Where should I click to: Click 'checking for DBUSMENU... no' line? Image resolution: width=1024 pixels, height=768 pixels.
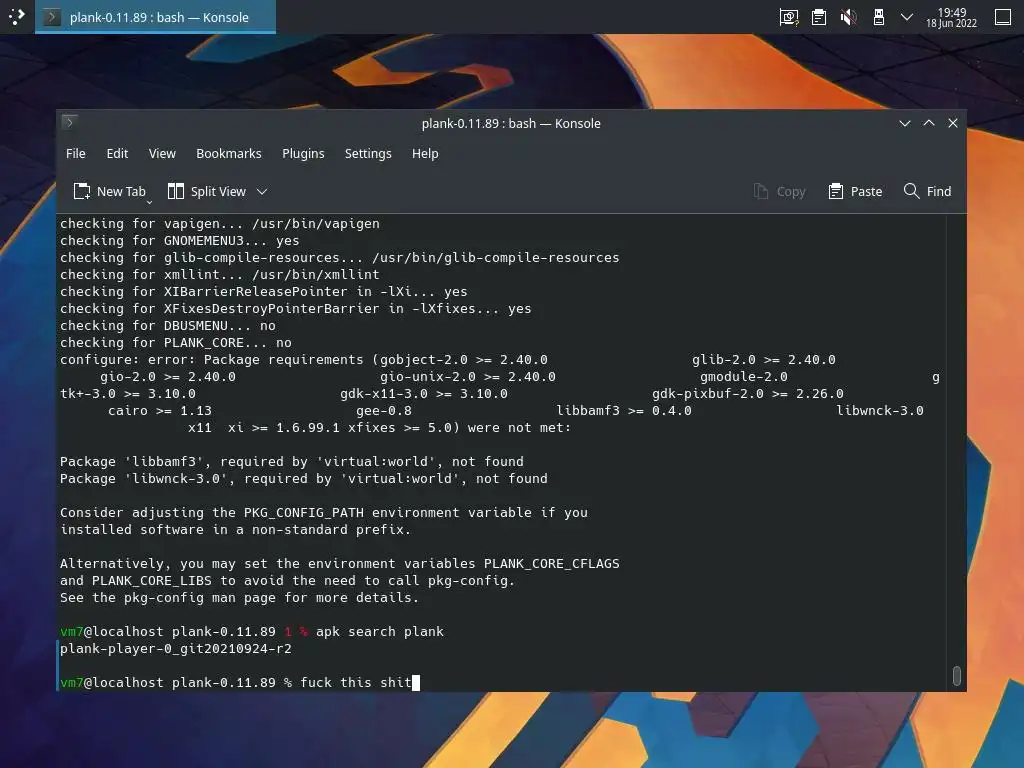[168, 326]
